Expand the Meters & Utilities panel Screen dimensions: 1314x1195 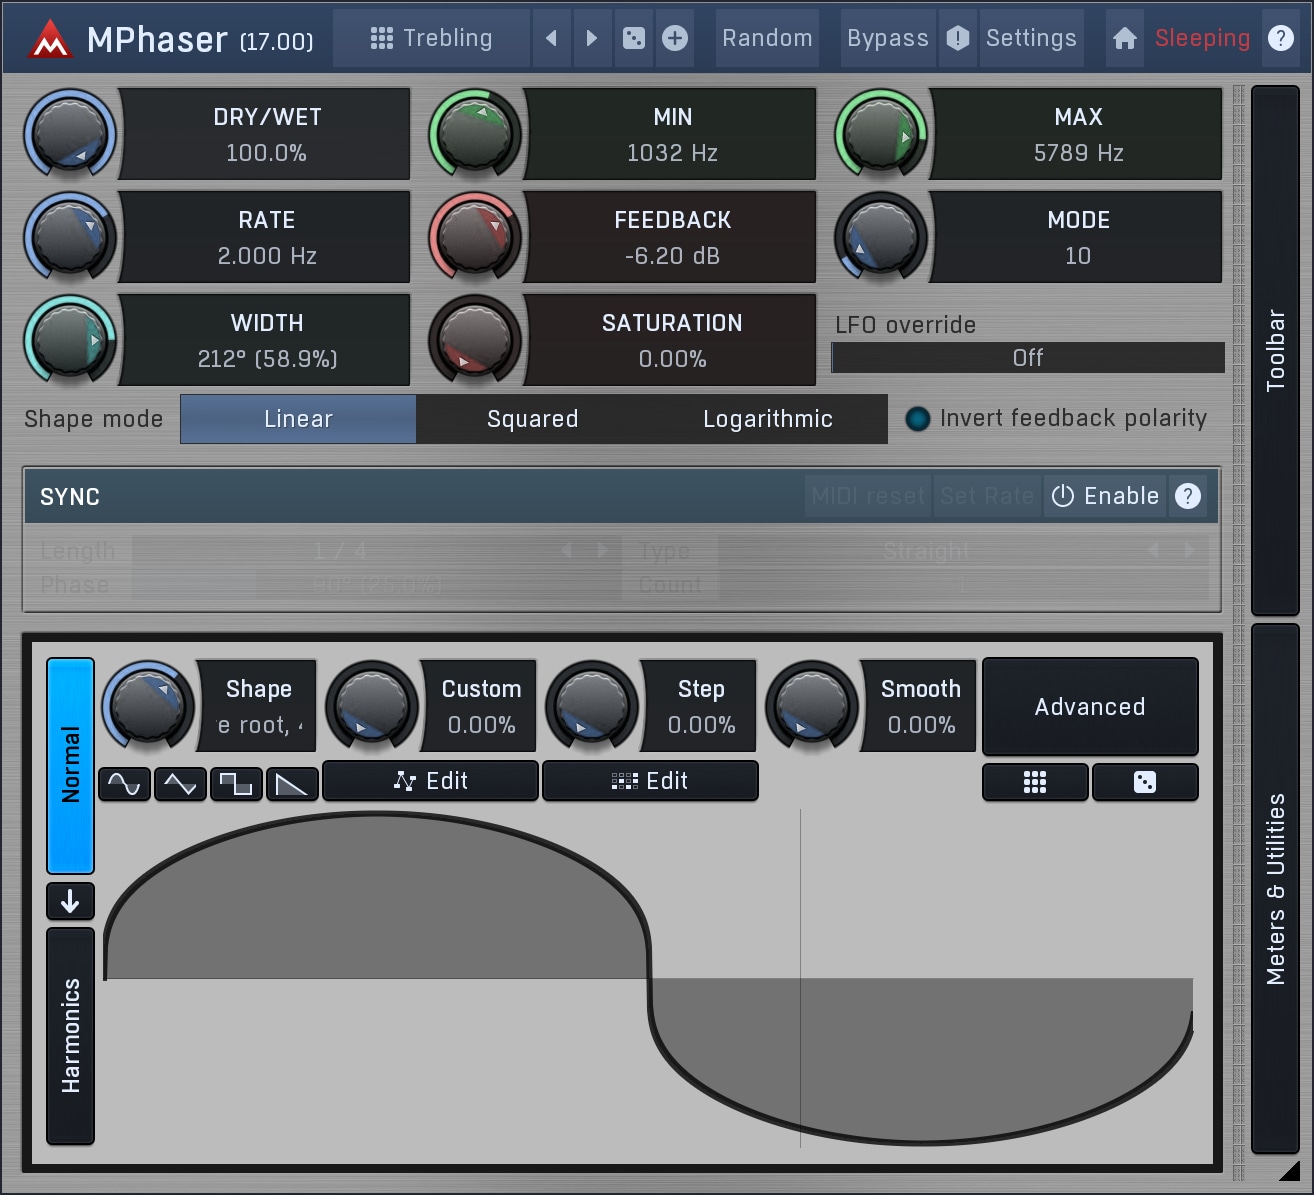(1275, 888)
